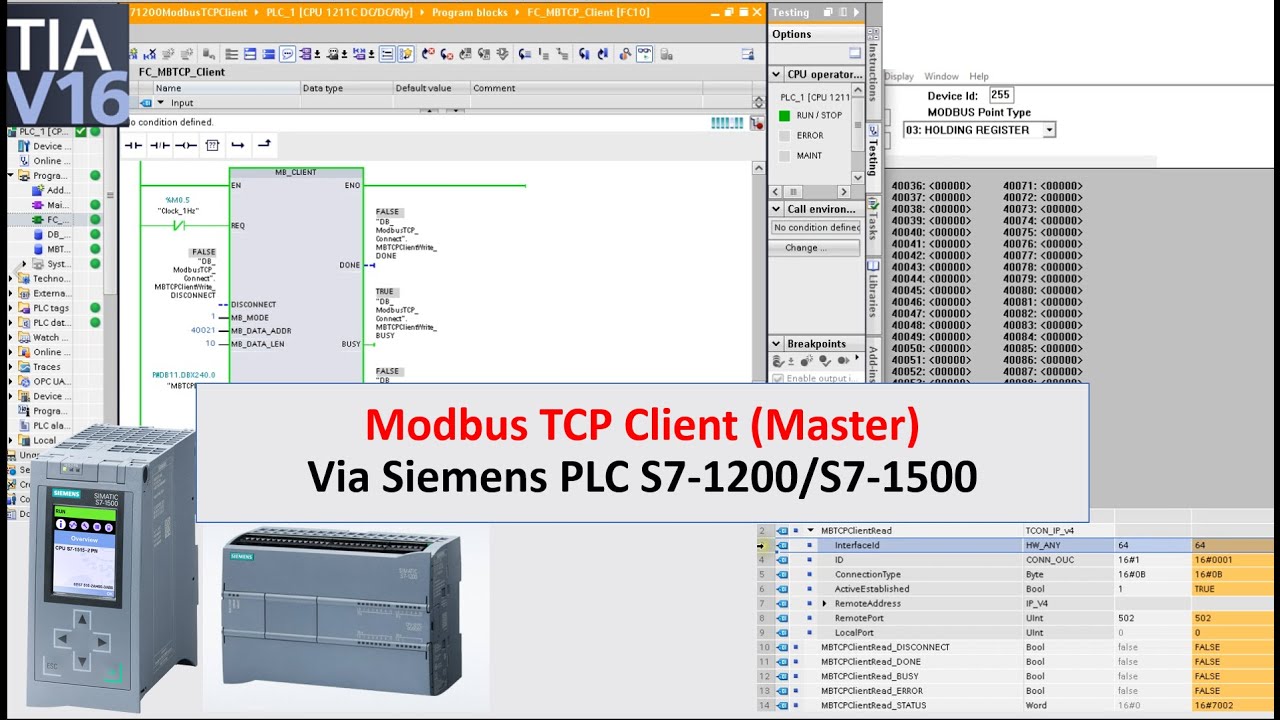Insert a normally open contact
1280x720 pixels.
(x=134, y=145)
